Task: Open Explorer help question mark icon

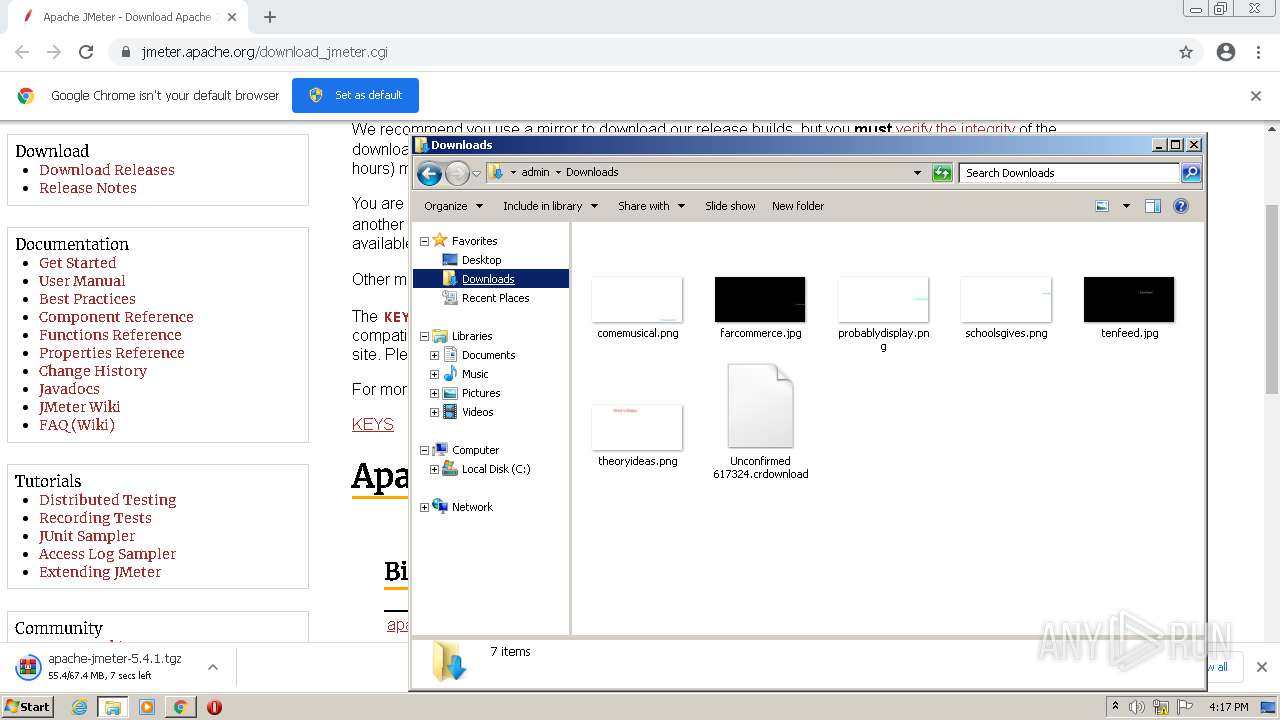Action: (x=1181, y=206)
